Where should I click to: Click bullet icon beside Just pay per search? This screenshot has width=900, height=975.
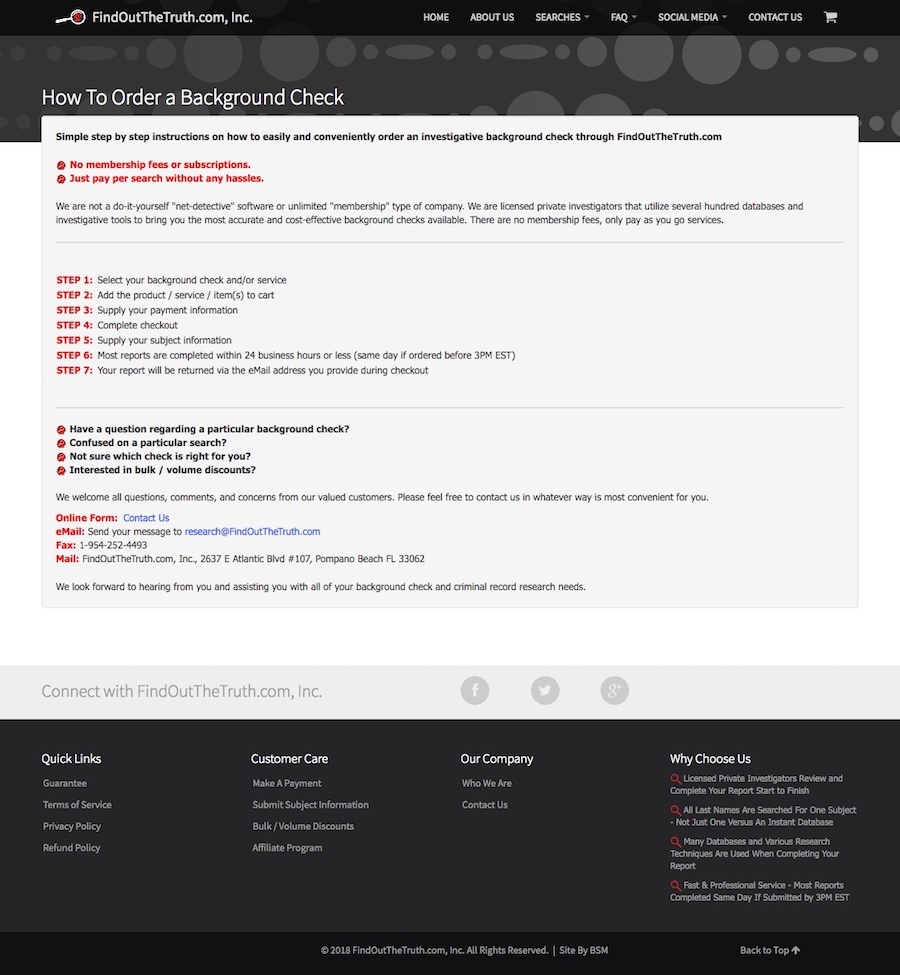61,179
